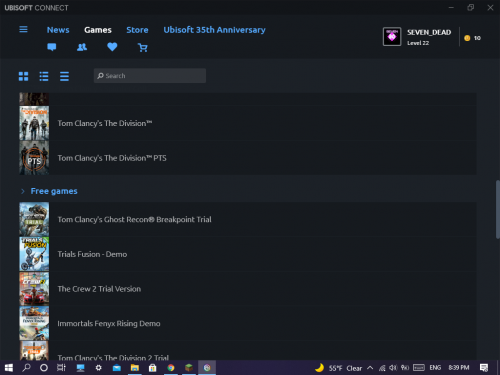Screen dimensions: 500x375
Task: Open the 55°F Clear weather widget
Action: pos(338,368)
